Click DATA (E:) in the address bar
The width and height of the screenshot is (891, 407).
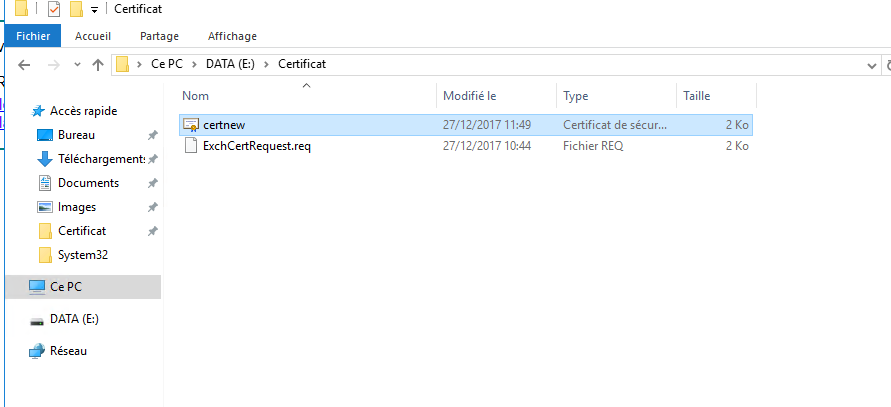[230, 64]
